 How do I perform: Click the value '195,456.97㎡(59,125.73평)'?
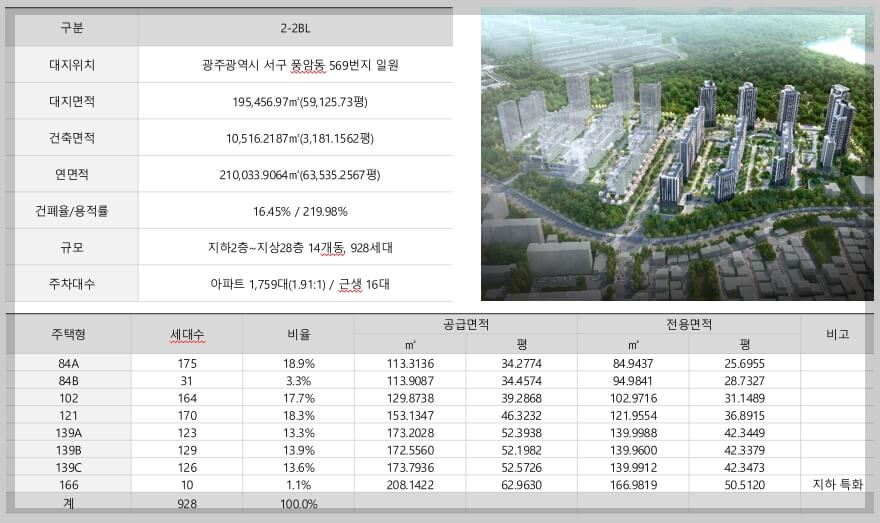click(x=300, y=102)
